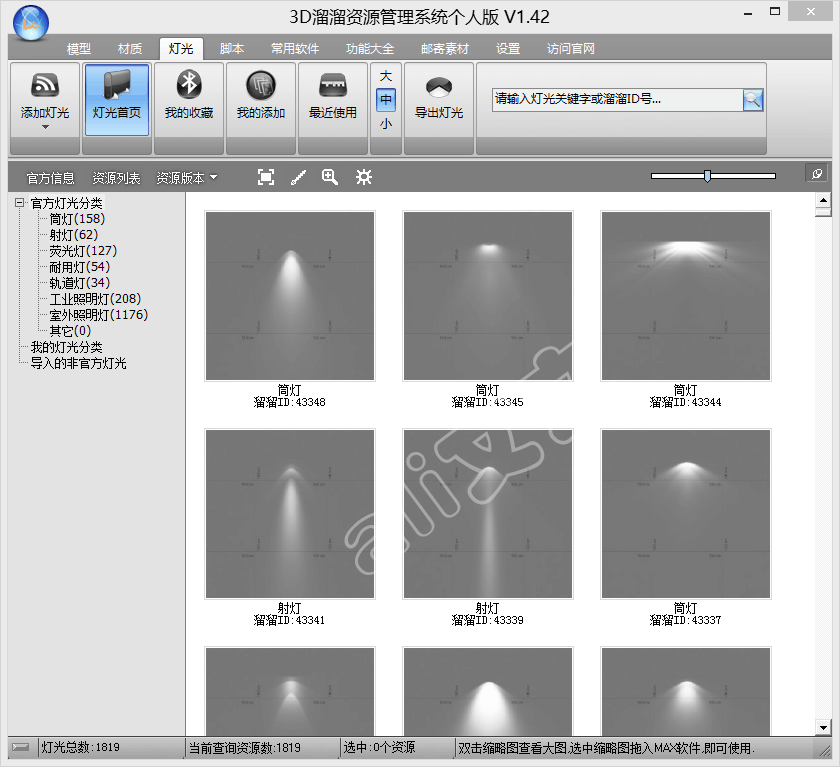Select 耐用灯(54) category
This screenshot has height=767, width=840.
[80, 267]
